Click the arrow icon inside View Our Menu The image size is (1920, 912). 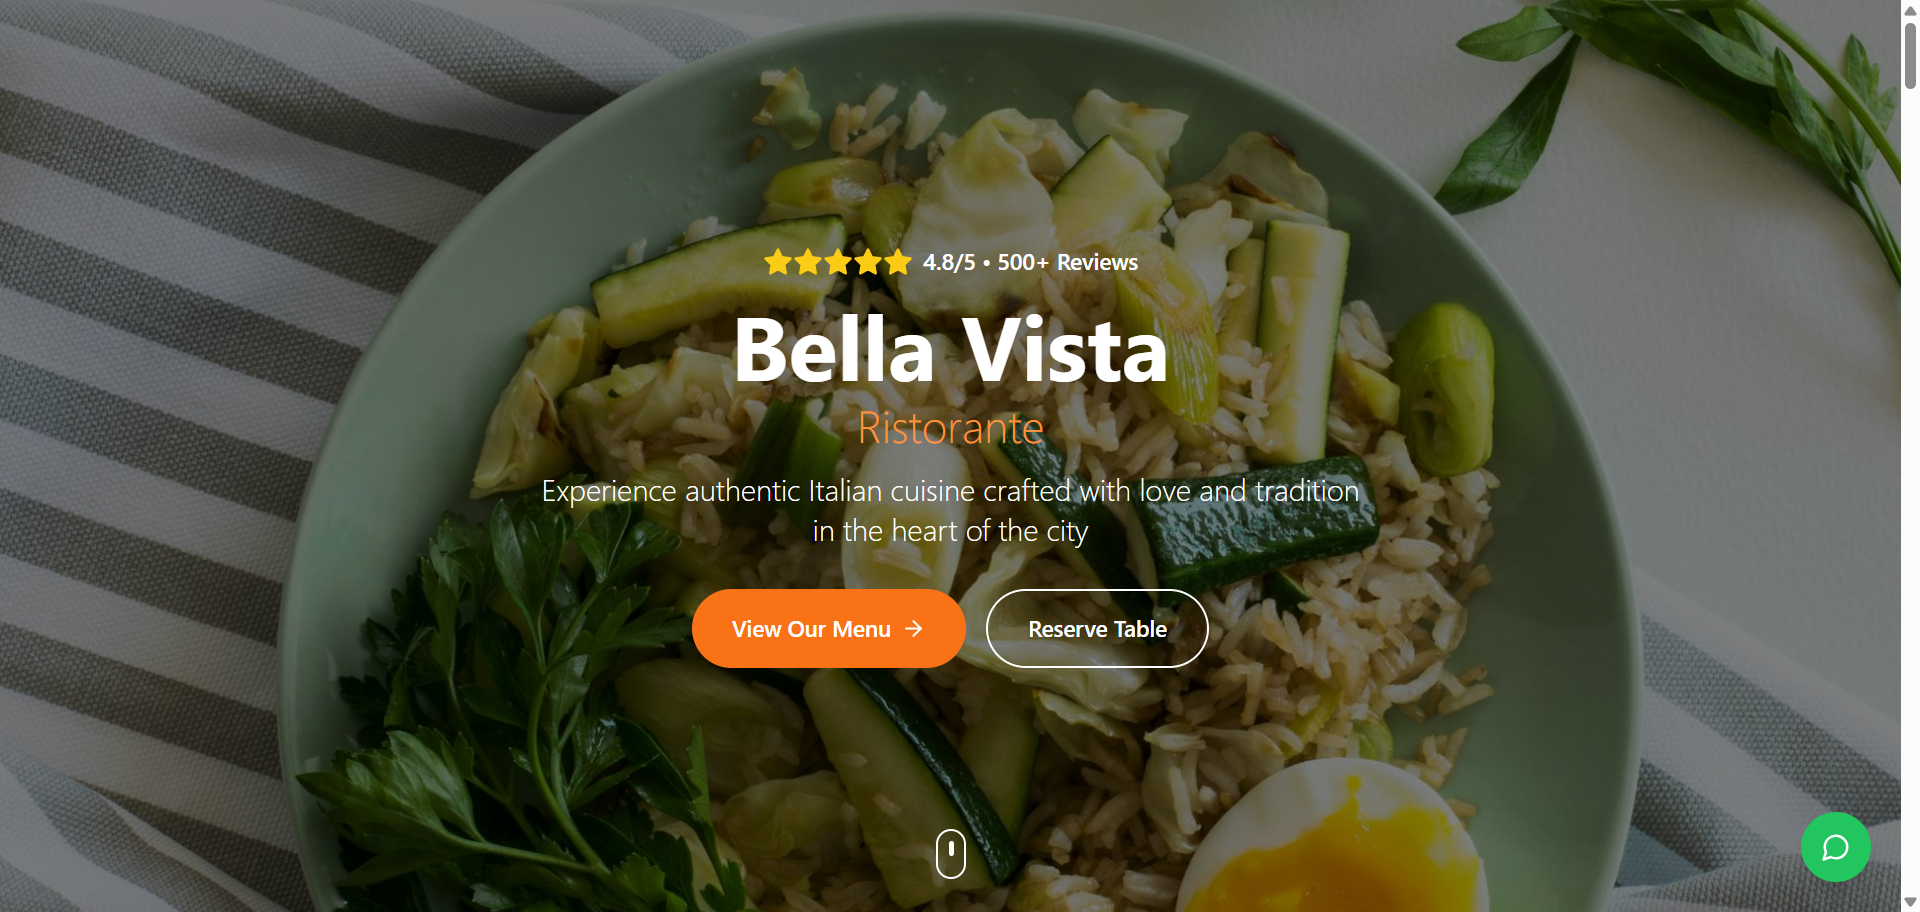pos(913,628)
